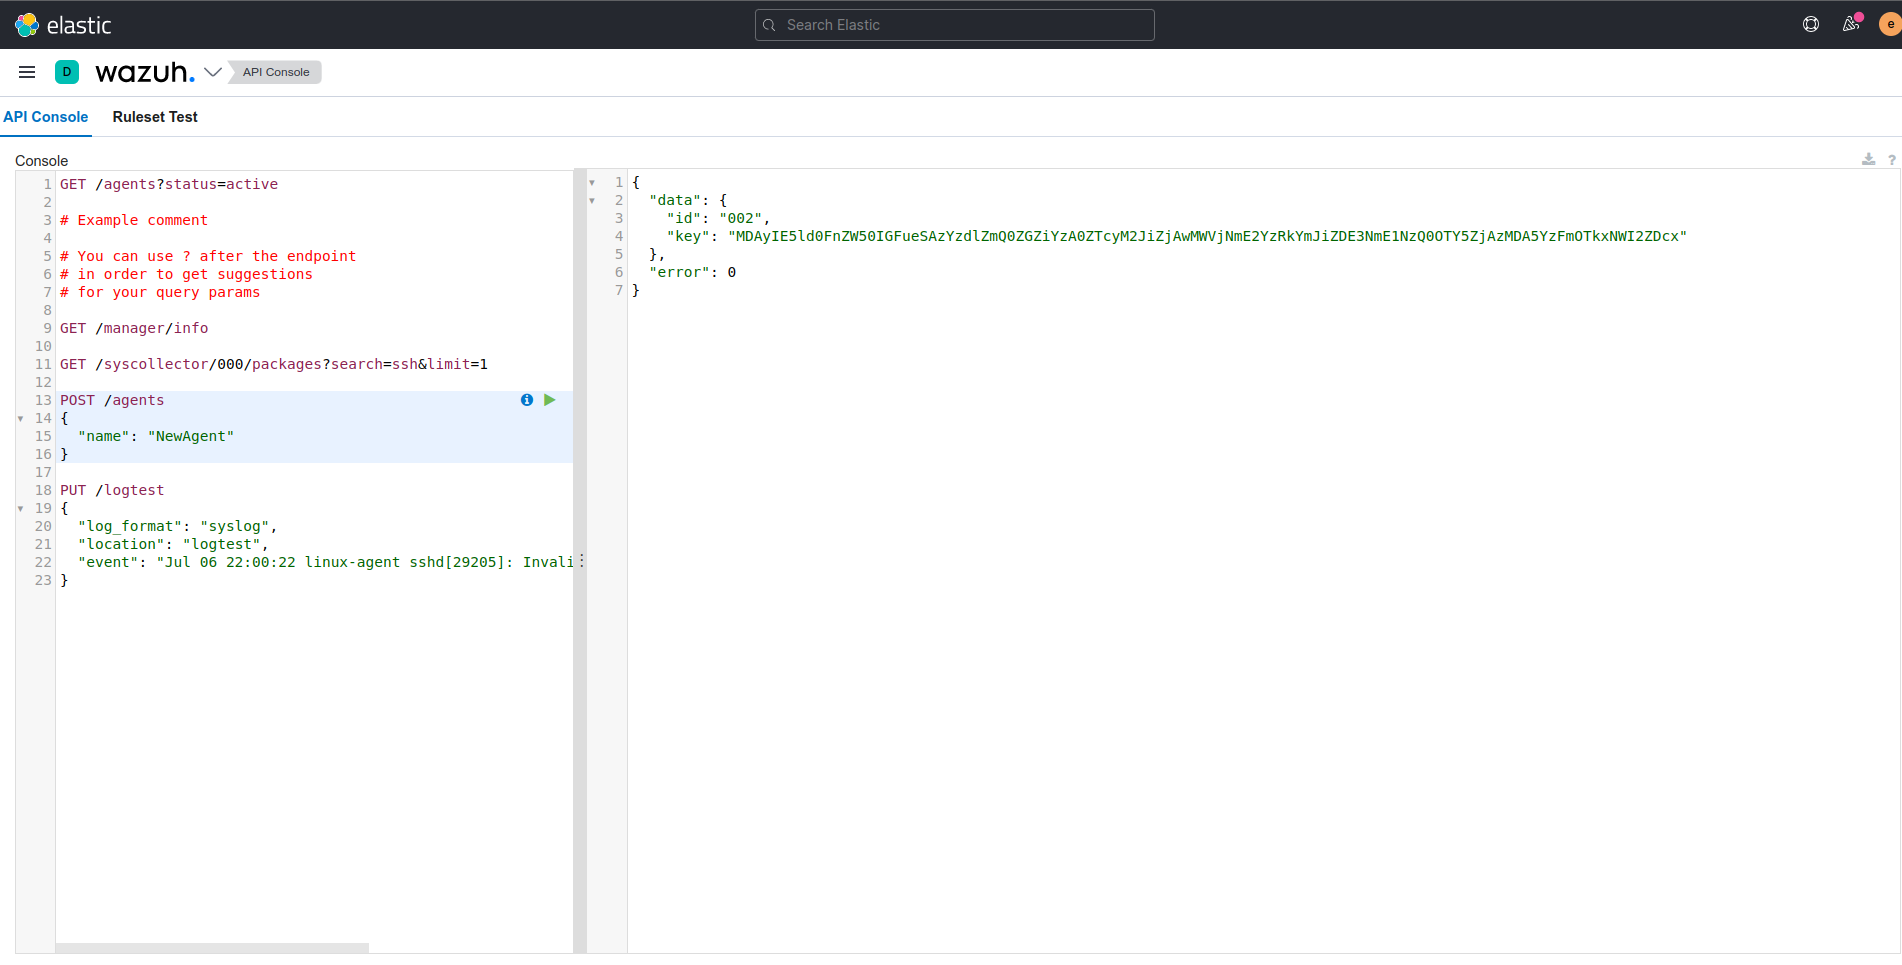Click the API Console breadcrumb badge
Viewport: 1902px width, 965px height.
pos(274,71)
